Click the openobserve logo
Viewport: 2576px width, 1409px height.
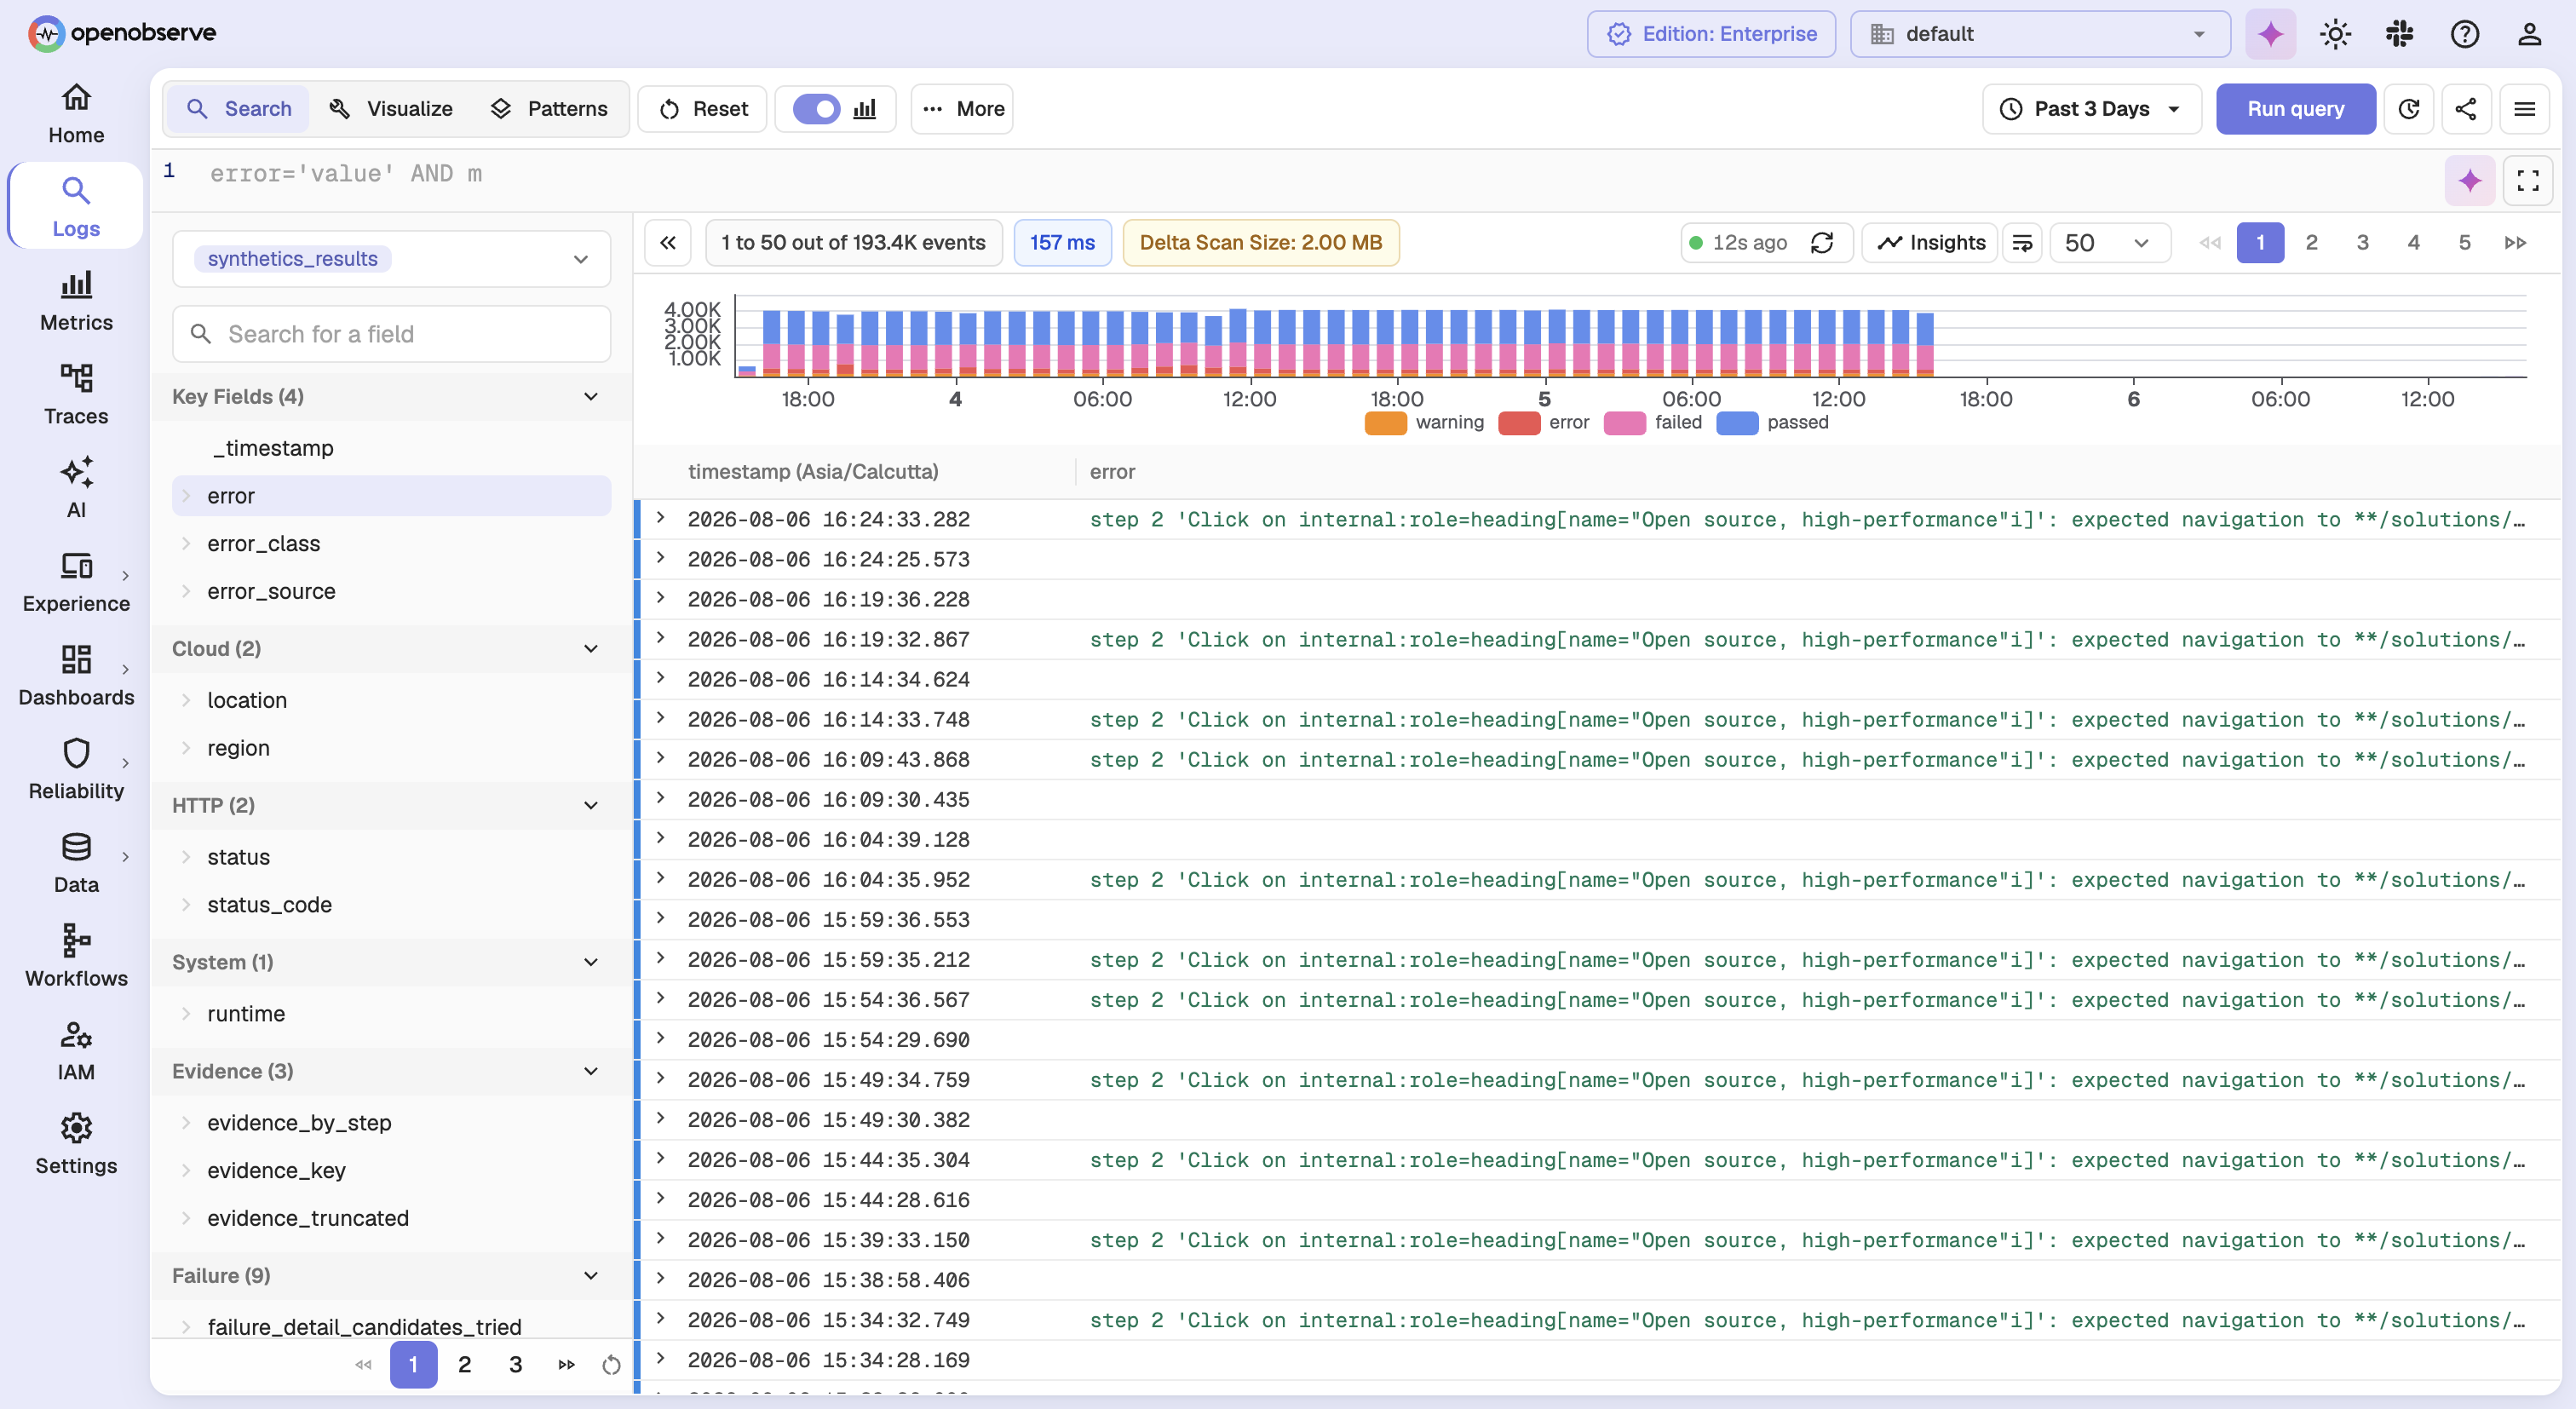(x=122, y=33)
